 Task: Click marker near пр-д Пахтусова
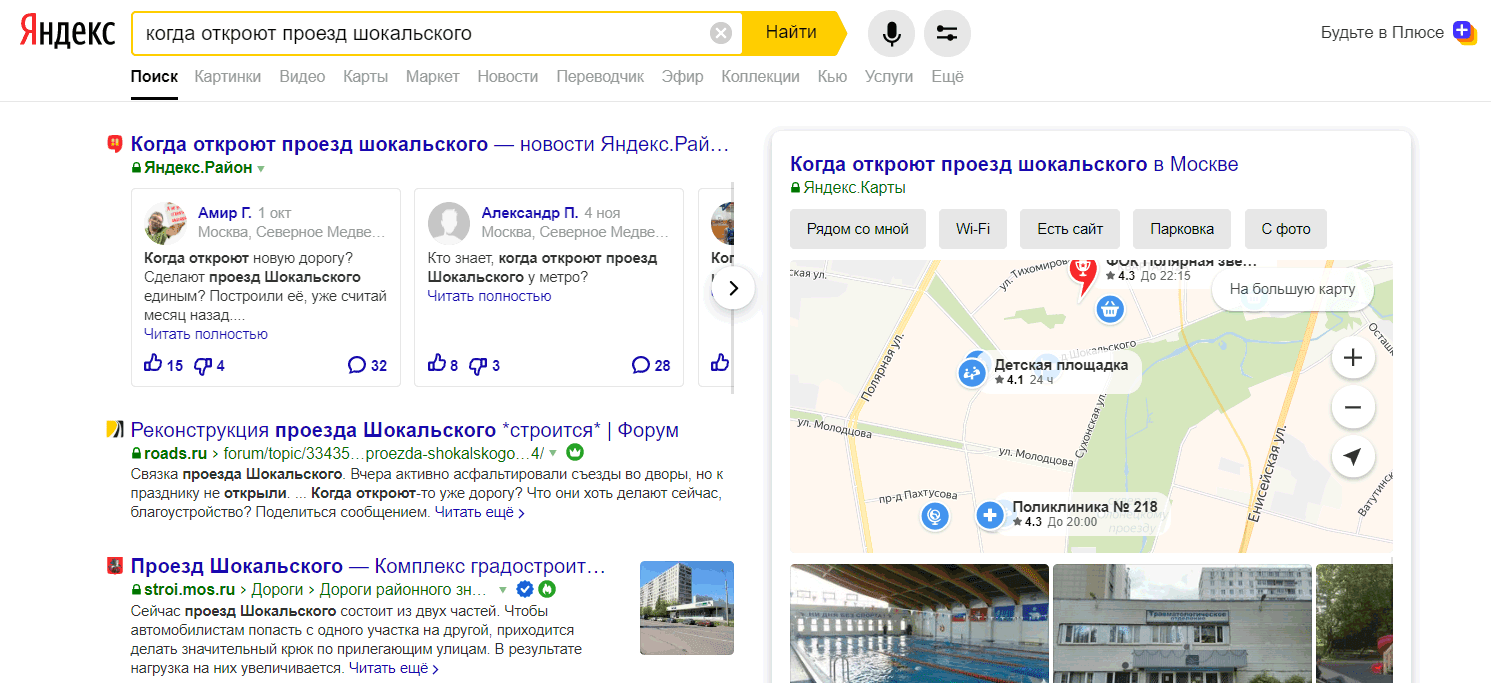coord(934,515)
